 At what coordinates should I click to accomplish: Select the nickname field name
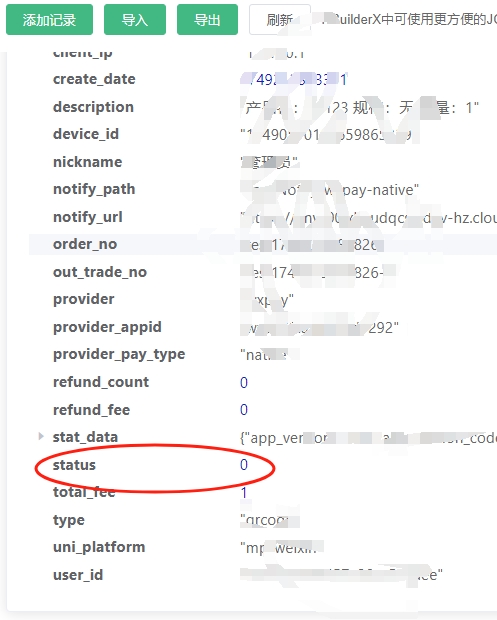87,162
